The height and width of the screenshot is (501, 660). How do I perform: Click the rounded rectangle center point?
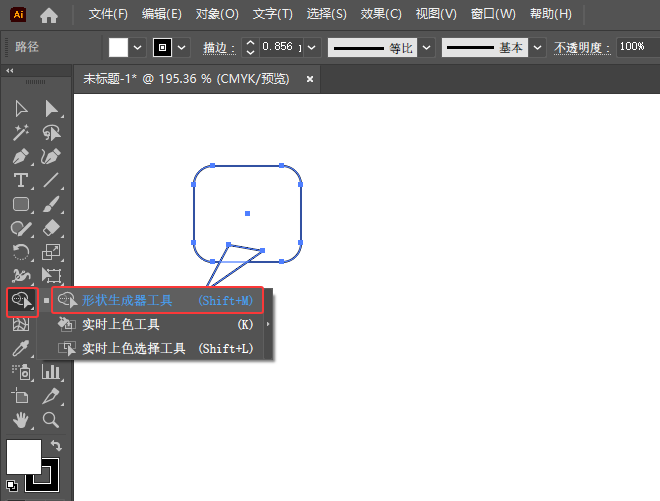[x=248, y=213]
